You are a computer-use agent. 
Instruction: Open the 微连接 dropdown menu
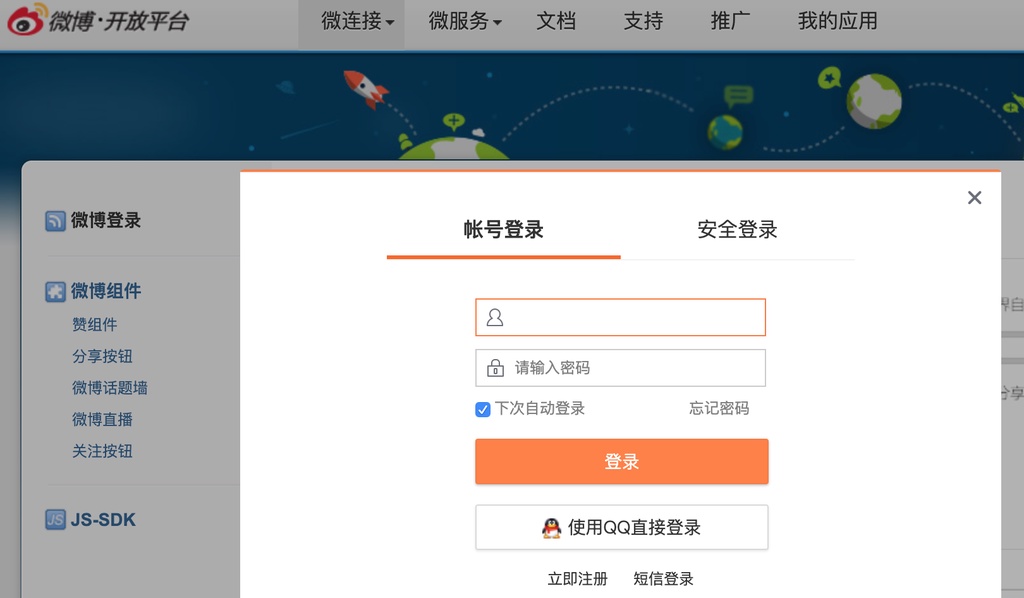[x=351, y=22]
